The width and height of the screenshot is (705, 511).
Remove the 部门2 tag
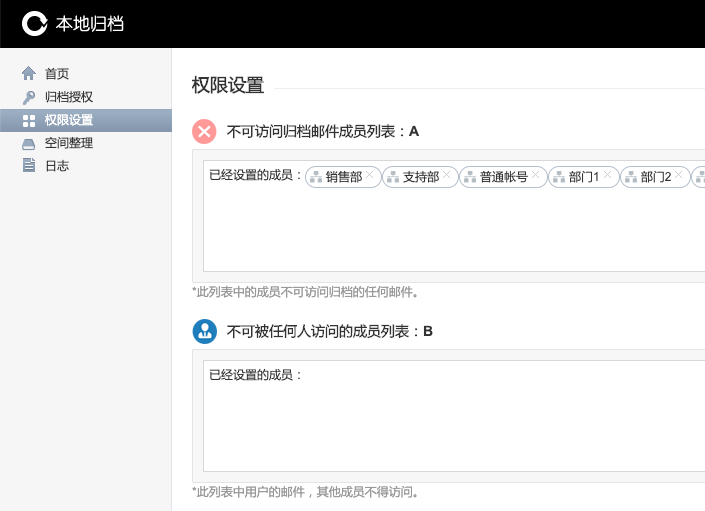click(x=679, y=174)
